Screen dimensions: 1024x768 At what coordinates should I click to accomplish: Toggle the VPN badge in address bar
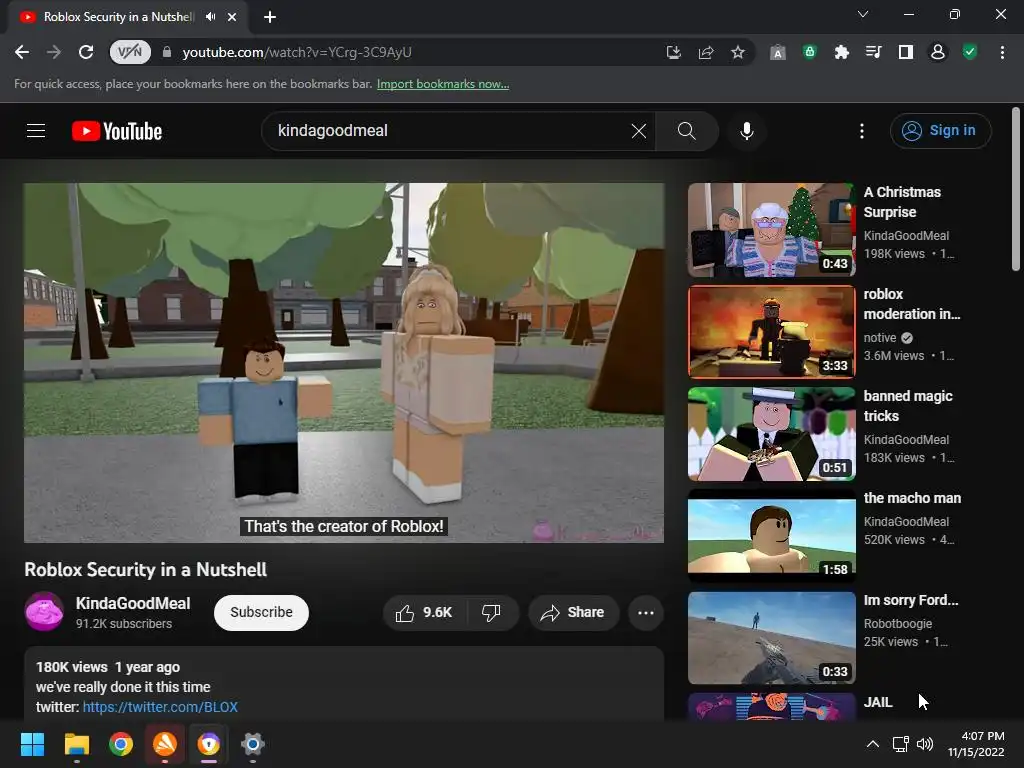coord(130,52)
